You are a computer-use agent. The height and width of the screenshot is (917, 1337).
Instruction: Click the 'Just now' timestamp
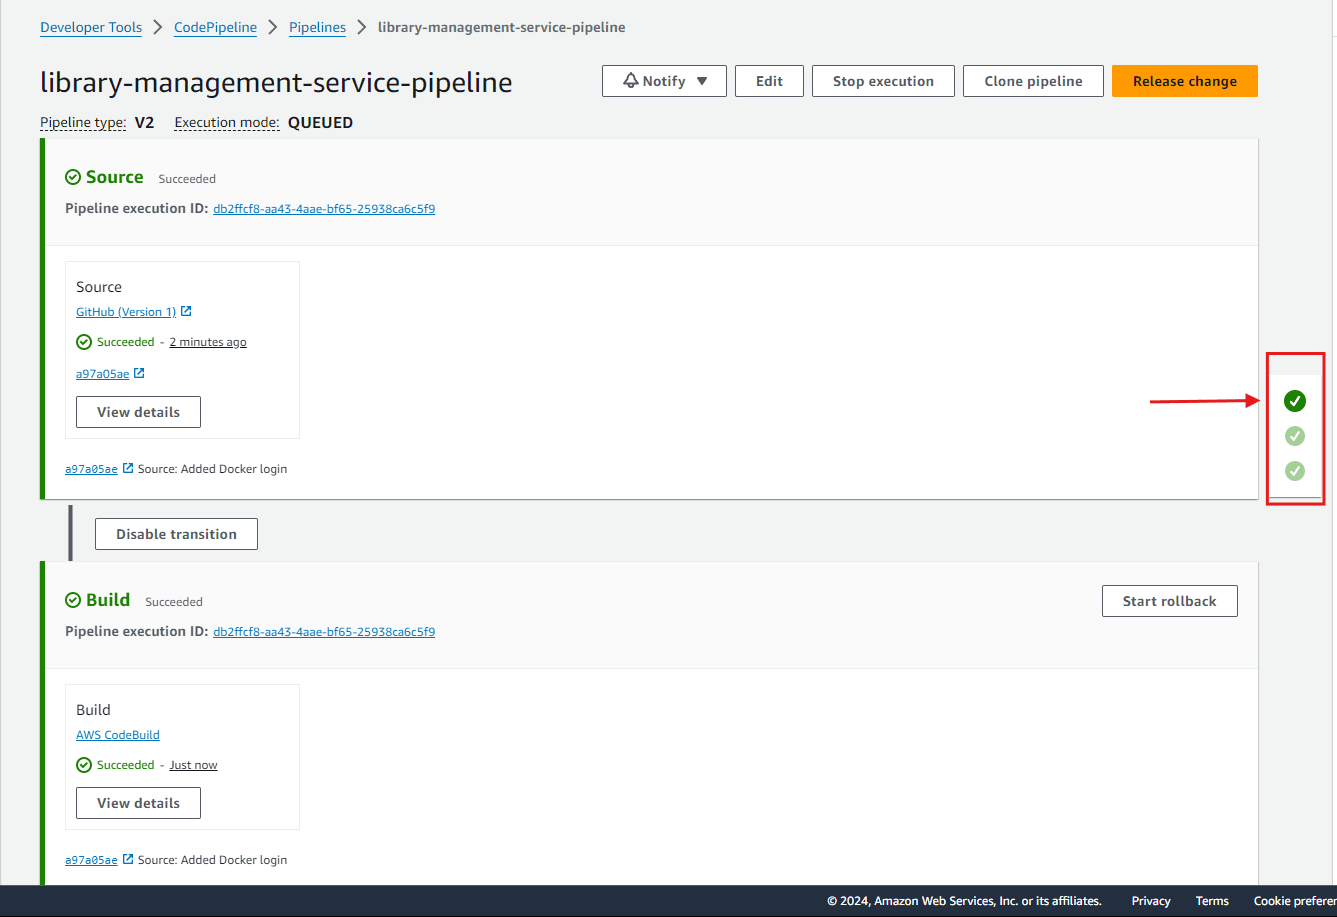(193, 765)
